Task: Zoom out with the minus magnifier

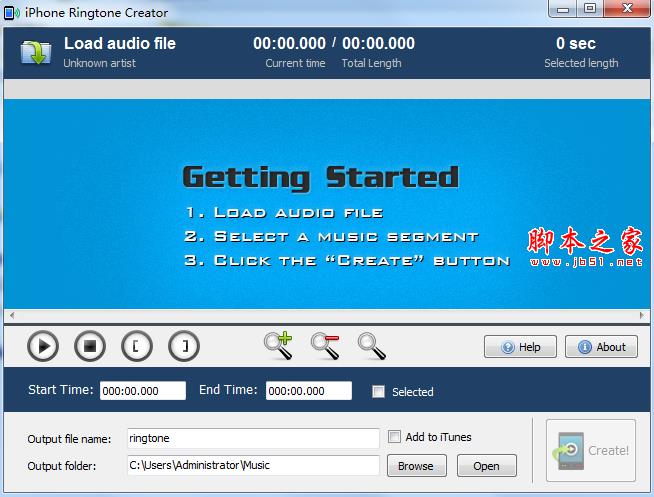Action: (x=325, y=346)
